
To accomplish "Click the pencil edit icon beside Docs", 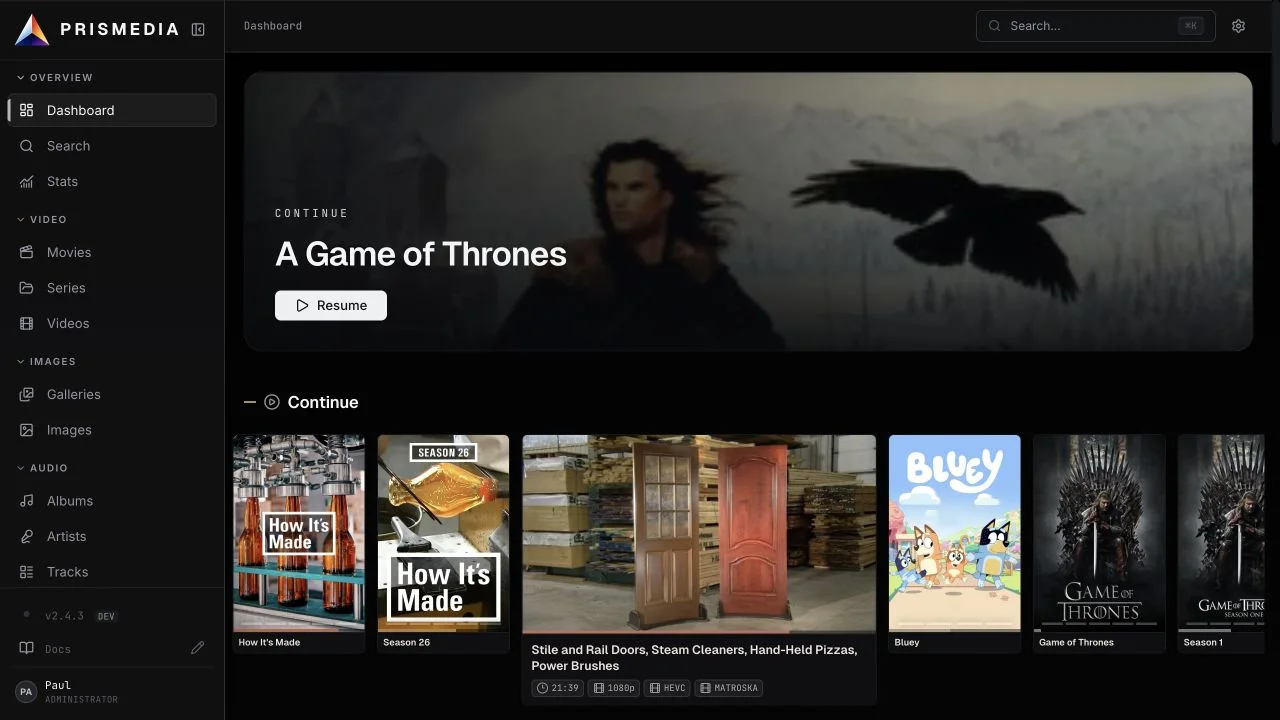I will (x=198, y=648).
